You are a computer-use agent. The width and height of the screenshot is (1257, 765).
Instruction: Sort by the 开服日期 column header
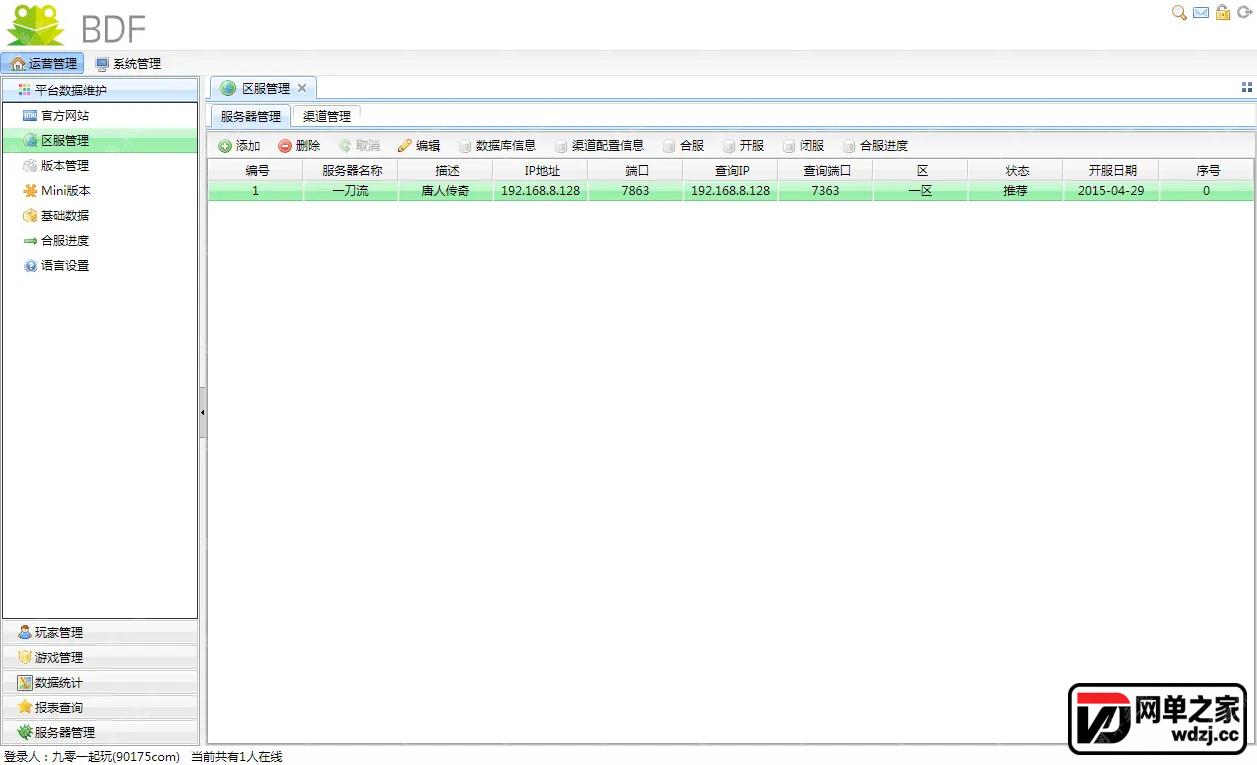pos(1111,171)
